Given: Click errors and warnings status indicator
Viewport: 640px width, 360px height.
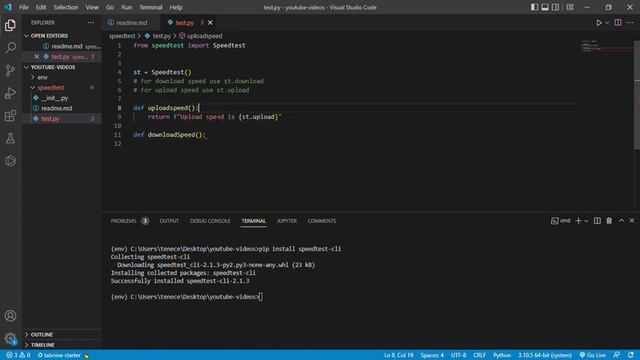Looking at the screenshot, I should pyautogui.click(x=18, y=356).
